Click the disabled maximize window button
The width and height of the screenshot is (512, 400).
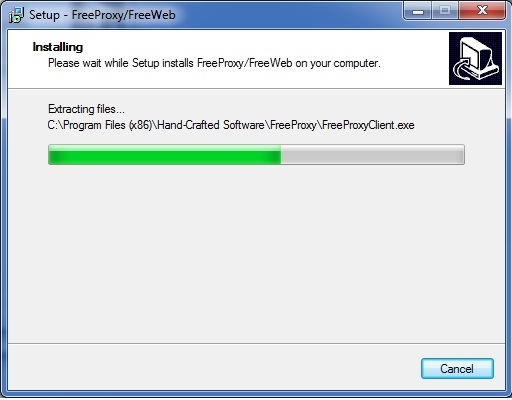tap(445, 11)
